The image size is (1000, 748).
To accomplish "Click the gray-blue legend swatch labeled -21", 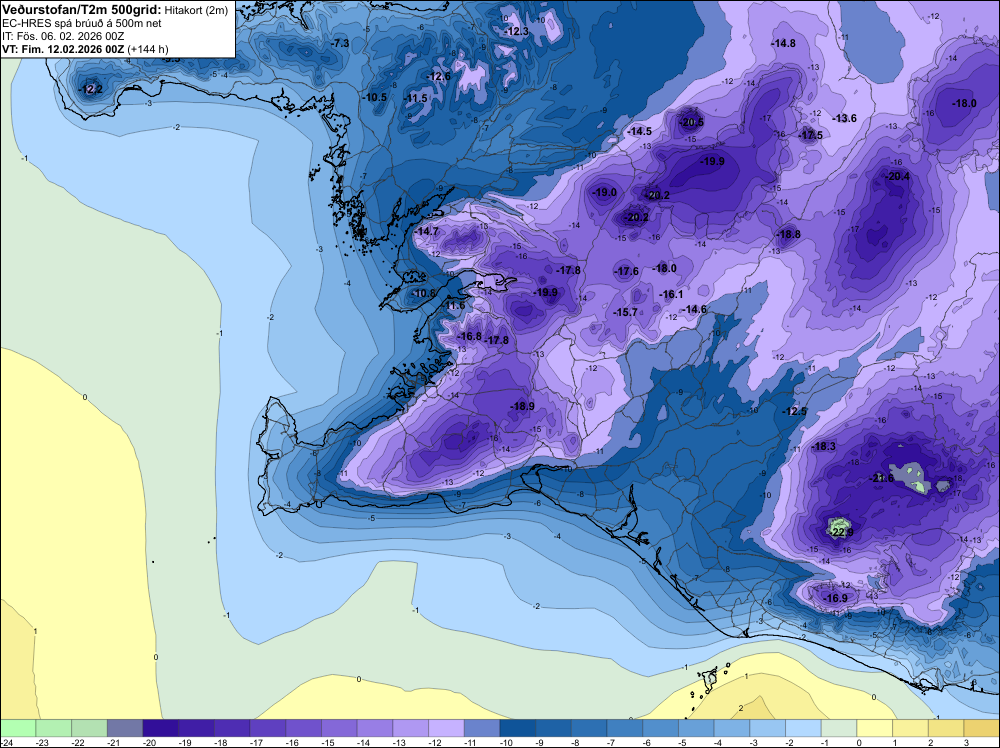I will click(125, 728).
